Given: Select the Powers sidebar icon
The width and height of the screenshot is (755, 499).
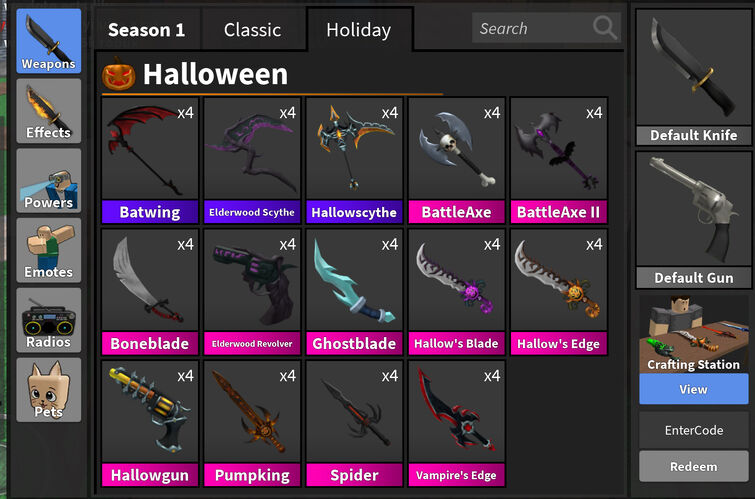Looking at the screenshot, I should pyautogui.click(x=49, y=181).
